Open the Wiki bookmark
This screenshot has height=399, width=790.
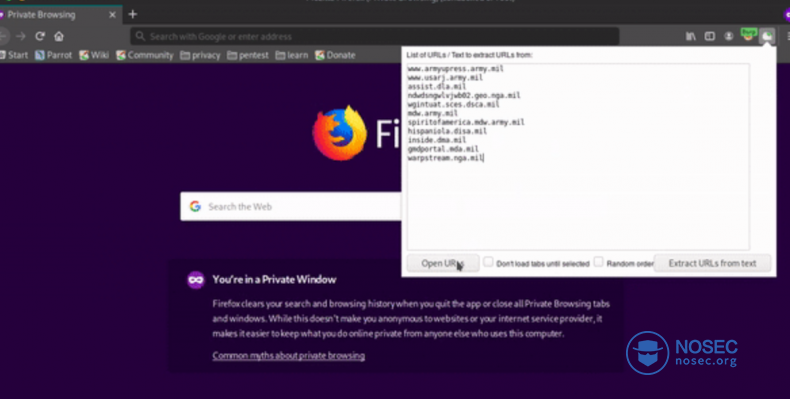point(94,55)
